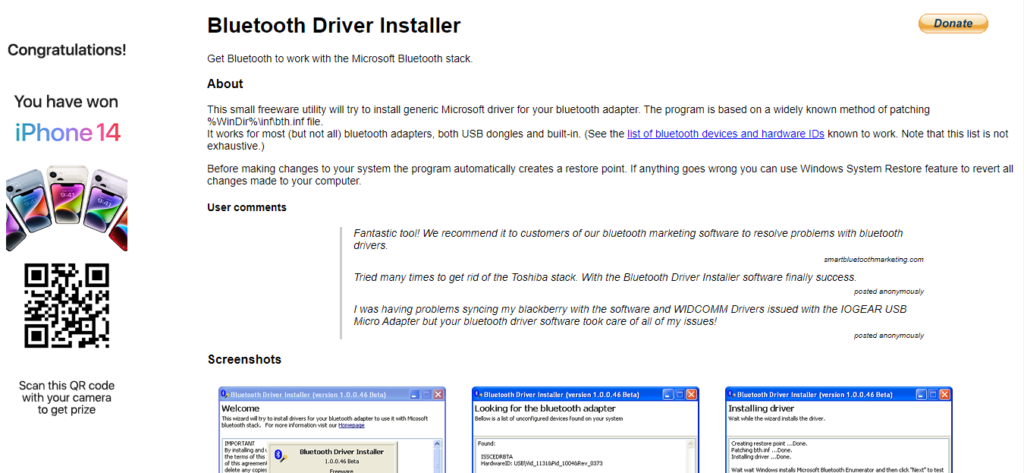Click the bluetooth title icon in the Installing driver screenshot
Image resolution: width=1024 pixels, height=473 pixels.
[x=731, y=395]
